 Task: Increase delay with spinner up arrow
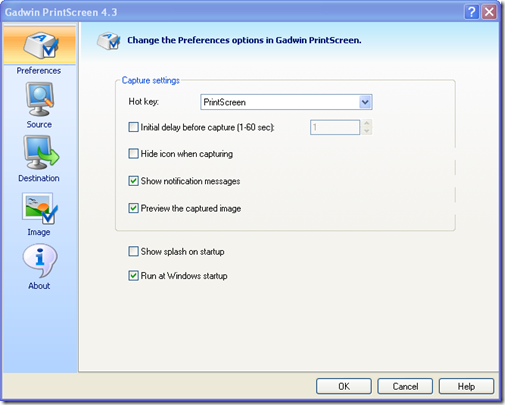click(367, 123)
